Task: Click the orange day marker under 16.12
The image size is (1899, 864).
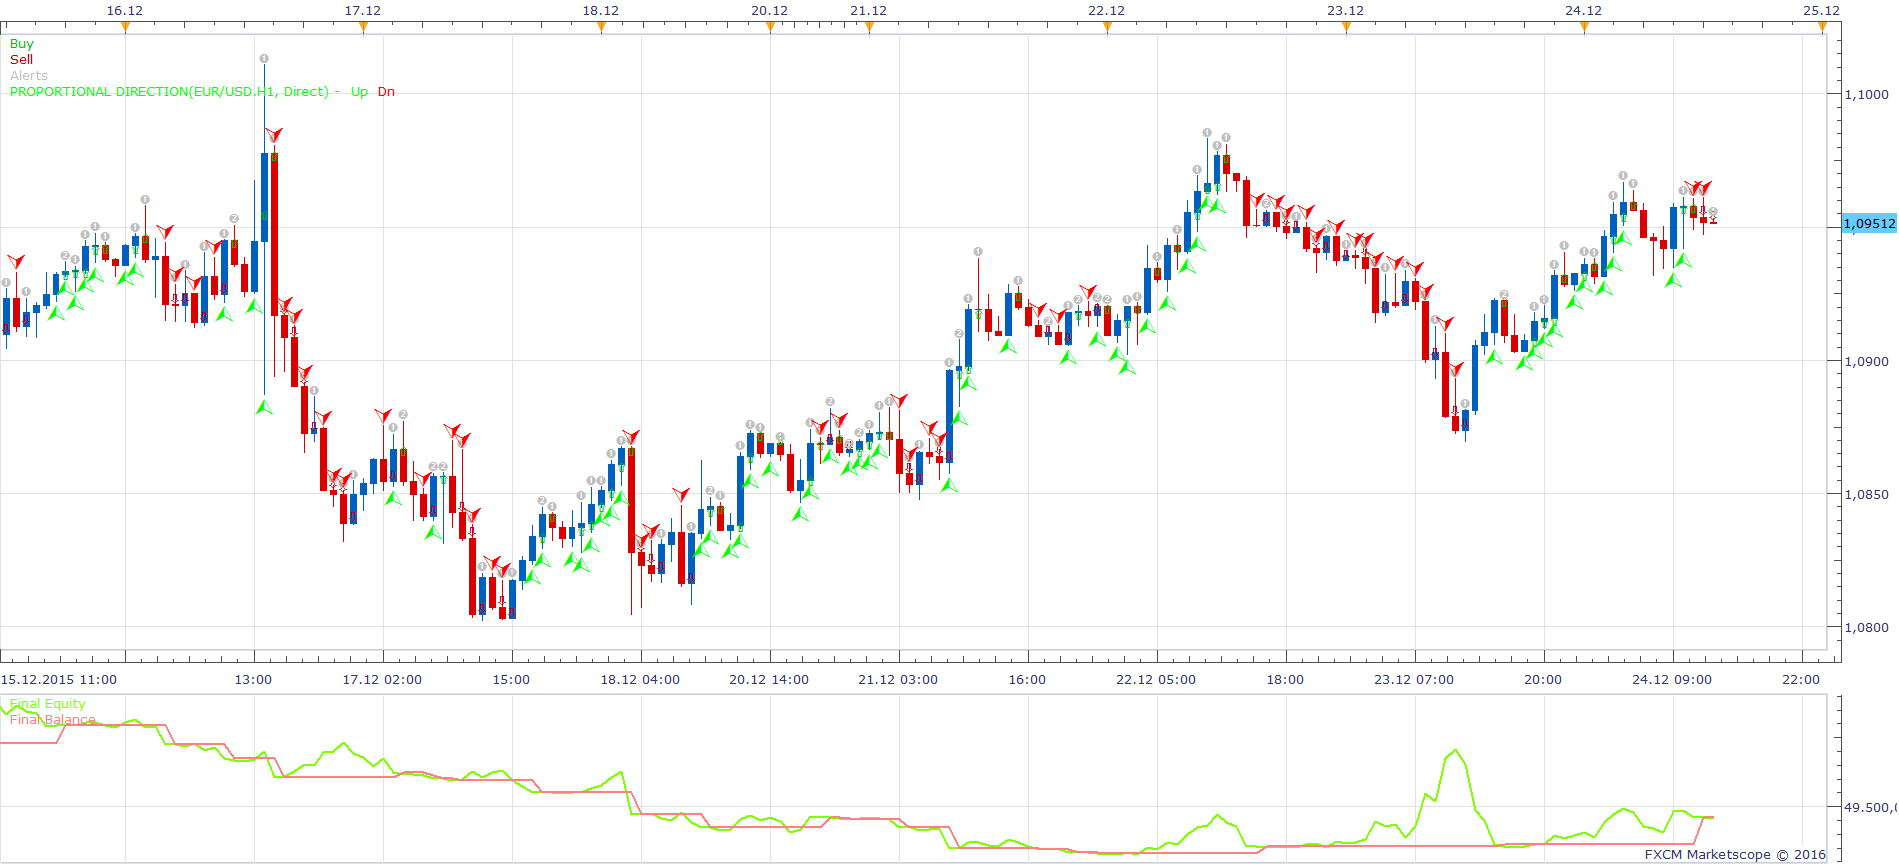Action: click(x=125, y=27)
